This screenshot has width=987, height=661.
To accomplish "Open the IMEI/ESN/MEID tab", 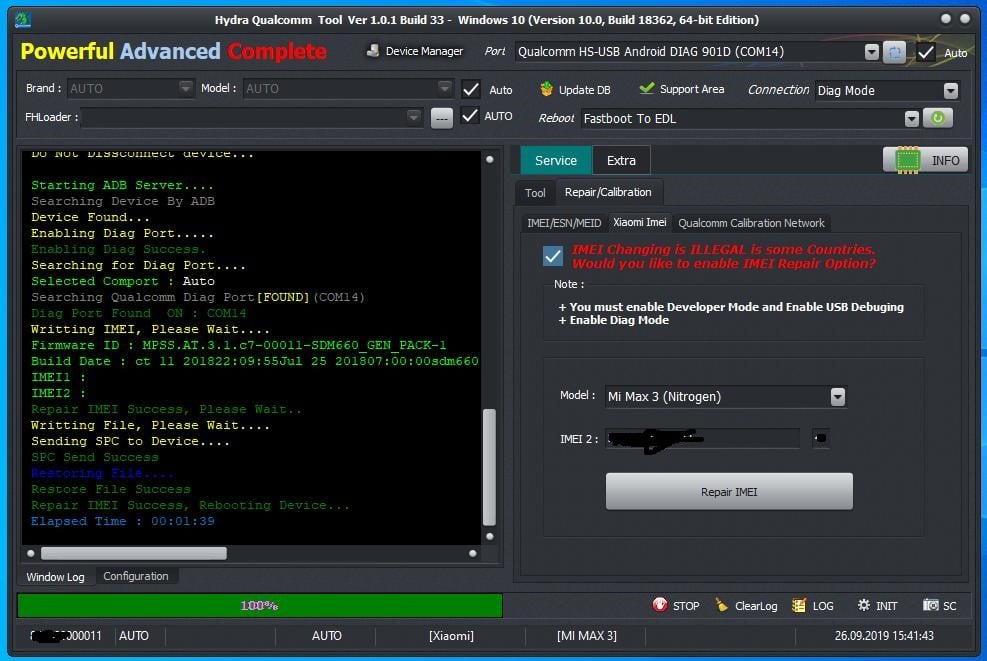I will 564,223.
